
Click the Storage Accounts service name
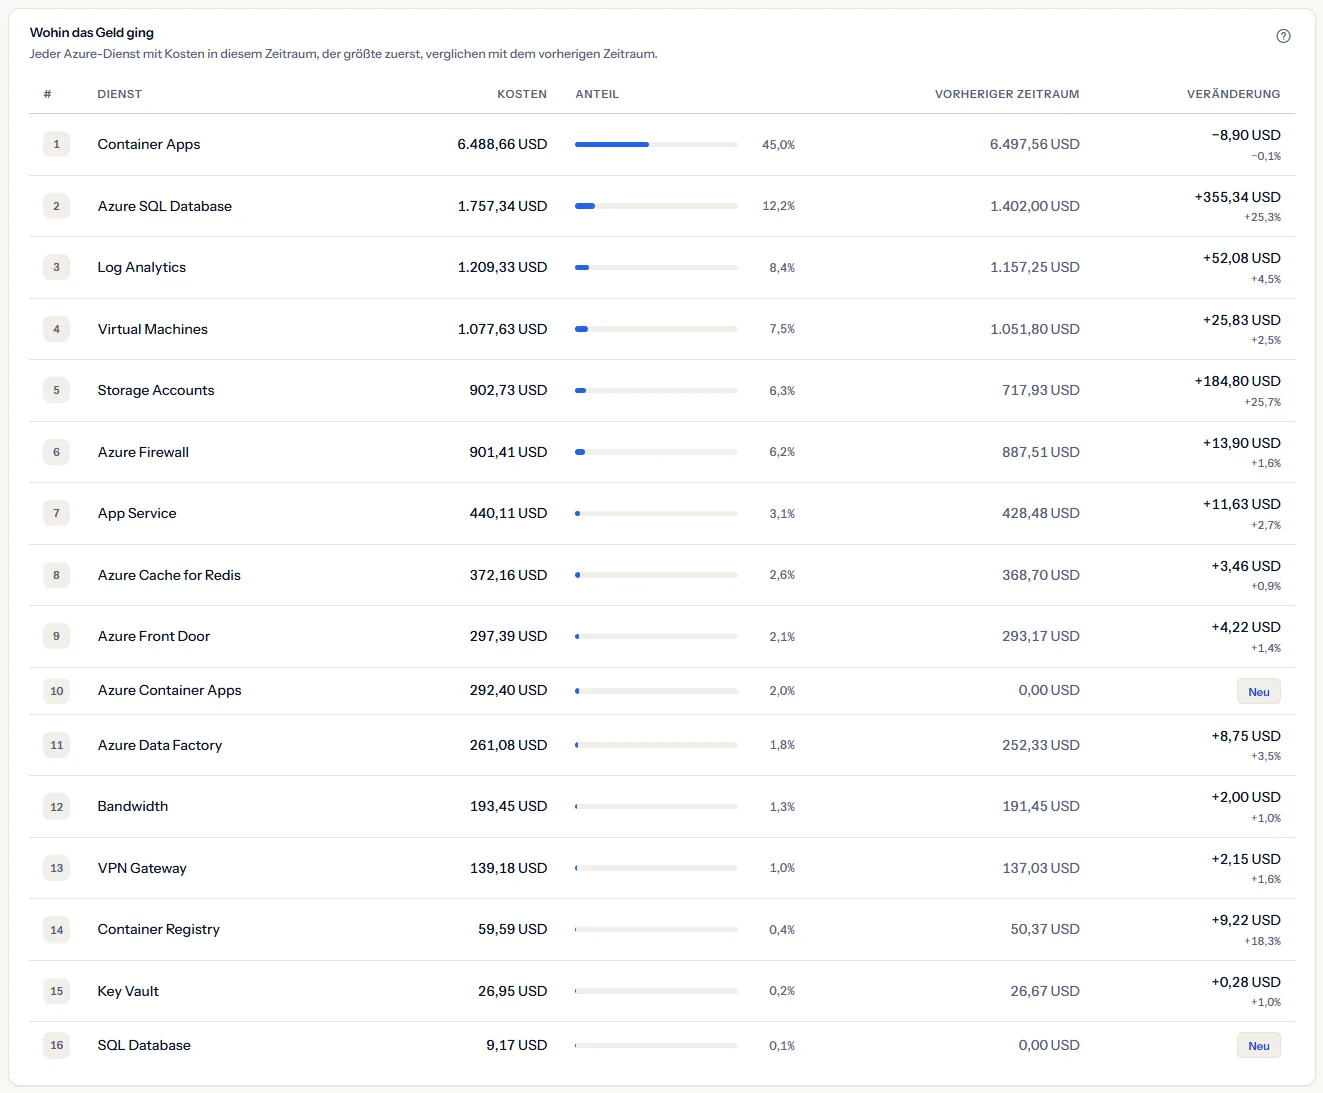(156, 390)
